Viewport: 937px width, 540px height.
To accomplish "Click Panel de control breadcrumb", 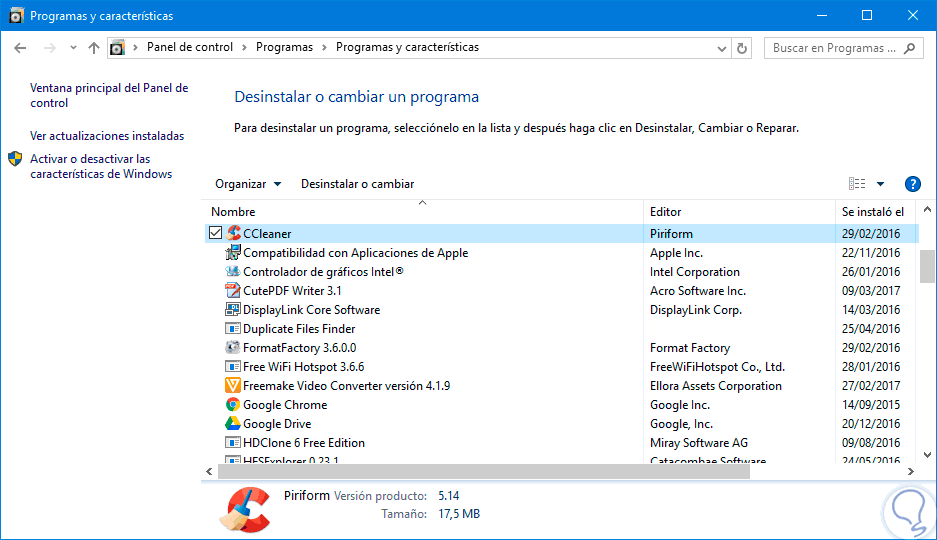I will [x=189, y=47].
